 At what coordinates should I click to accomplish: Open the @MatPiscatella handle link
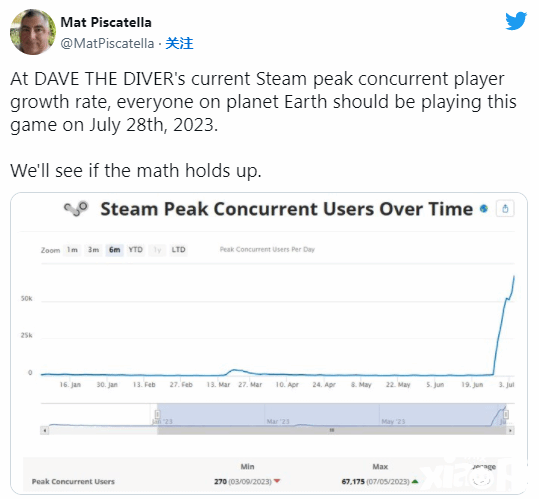tap(107, 44)
